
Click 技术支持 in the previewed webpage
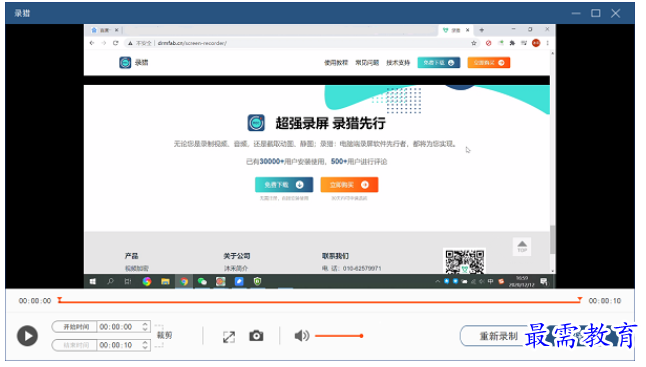tap(398, 63)
